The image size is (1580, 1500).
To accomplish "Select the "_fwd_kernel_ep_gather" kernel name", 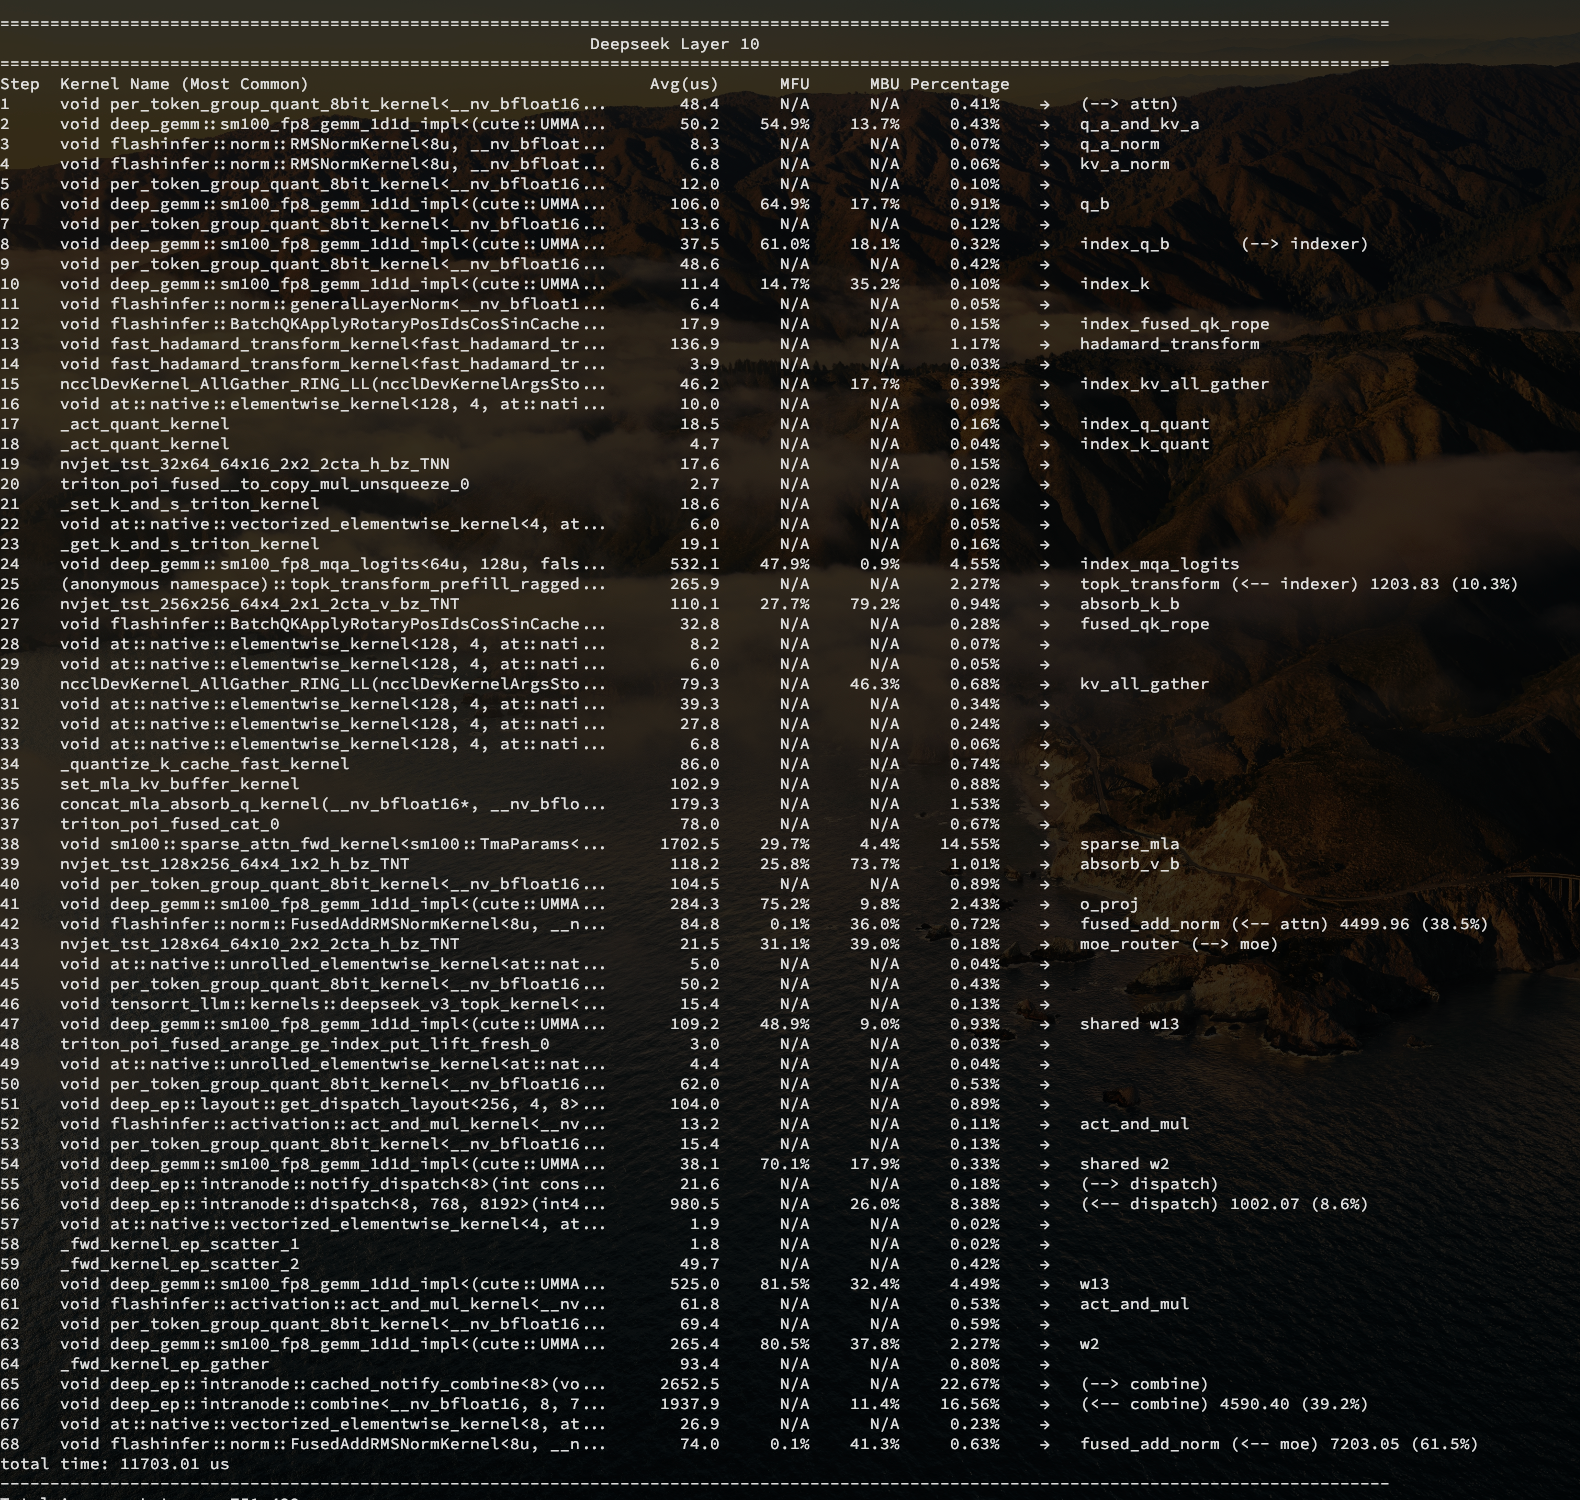I will tap(165, 1364).
